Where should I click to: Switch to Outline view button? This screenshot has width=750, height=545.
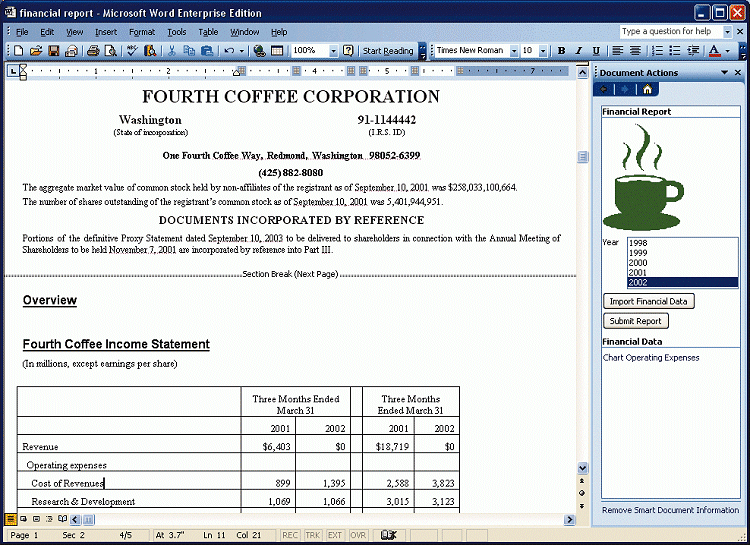[x=49, y=519]
